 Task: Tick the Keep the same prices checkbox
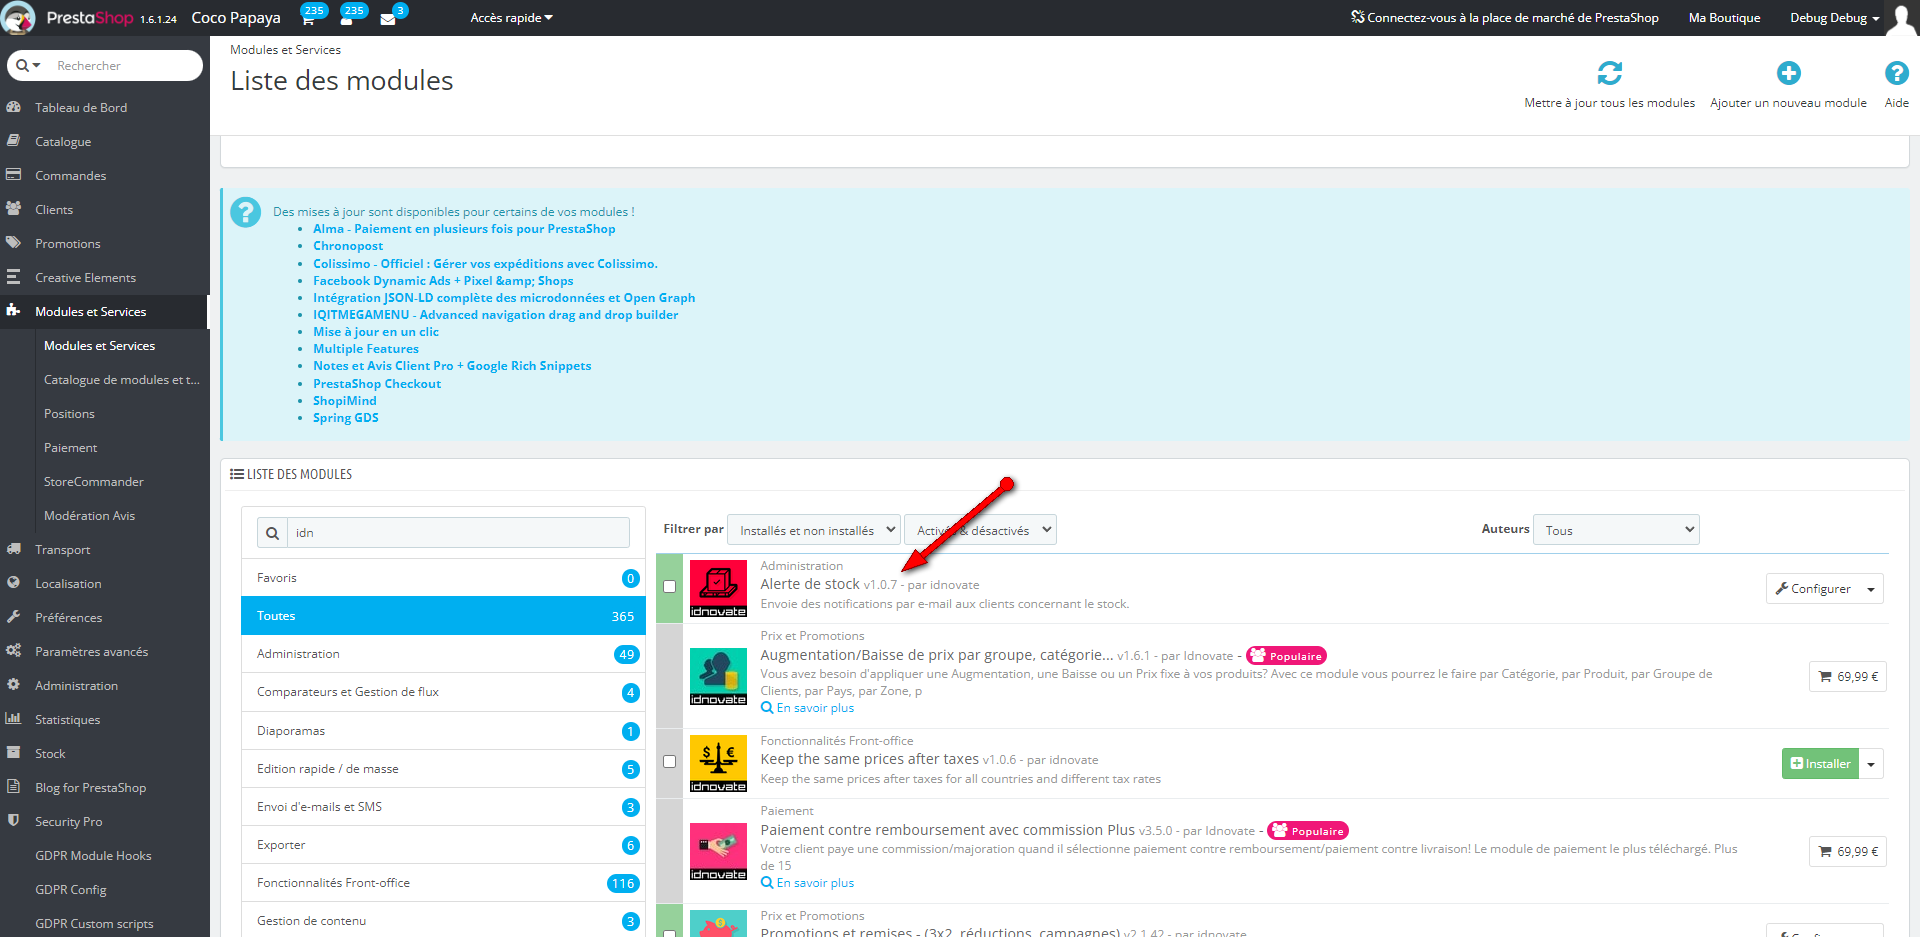(670, 762)
